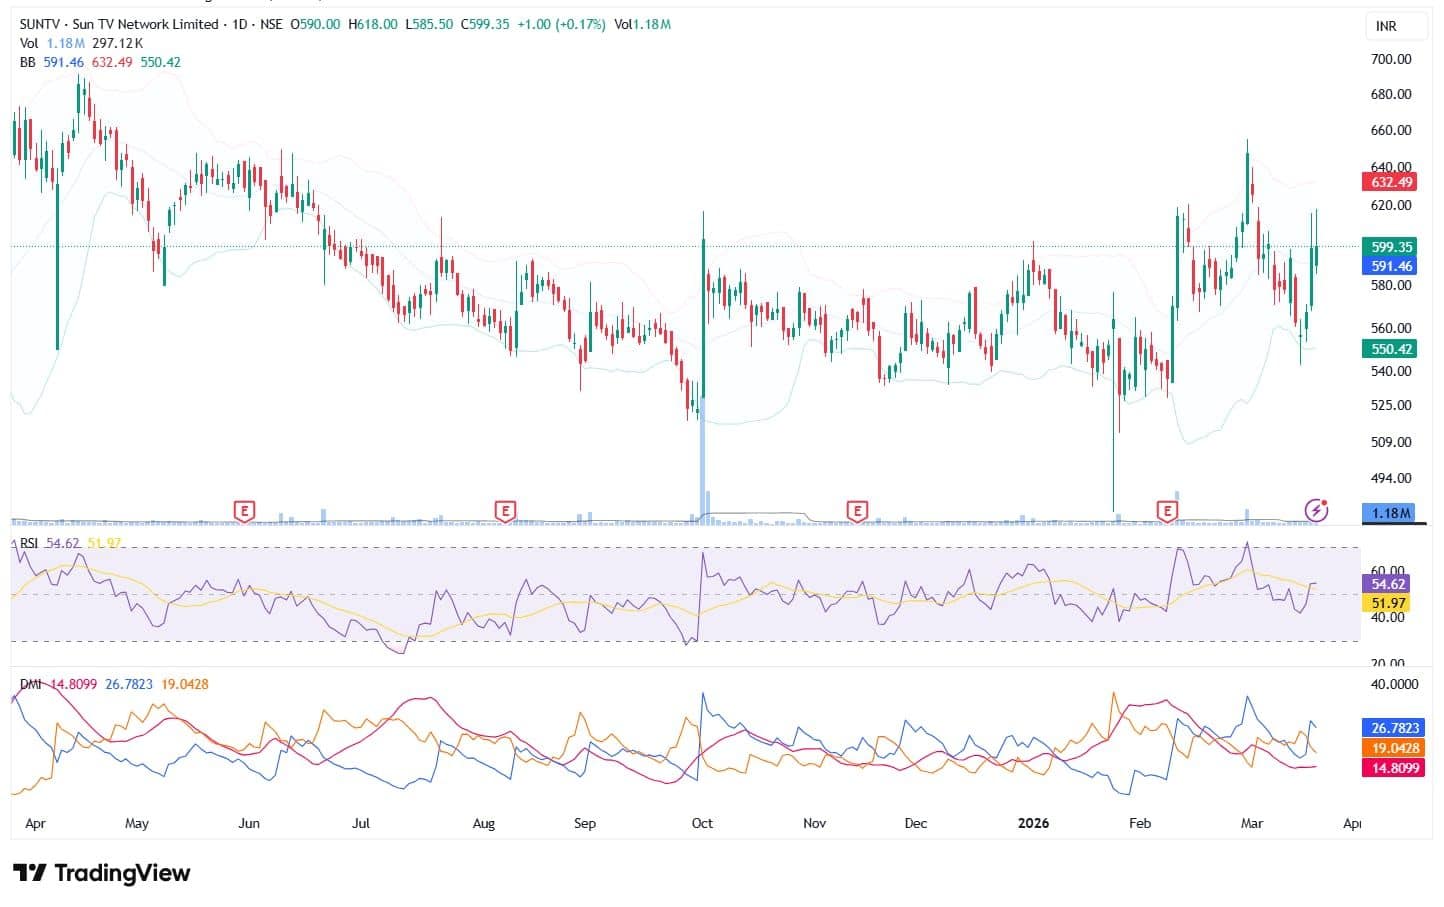Image resolution: width=1444 pixels, height=907 pixels.
Task: Click the 494.00 price scale label
Action: 1391,478
